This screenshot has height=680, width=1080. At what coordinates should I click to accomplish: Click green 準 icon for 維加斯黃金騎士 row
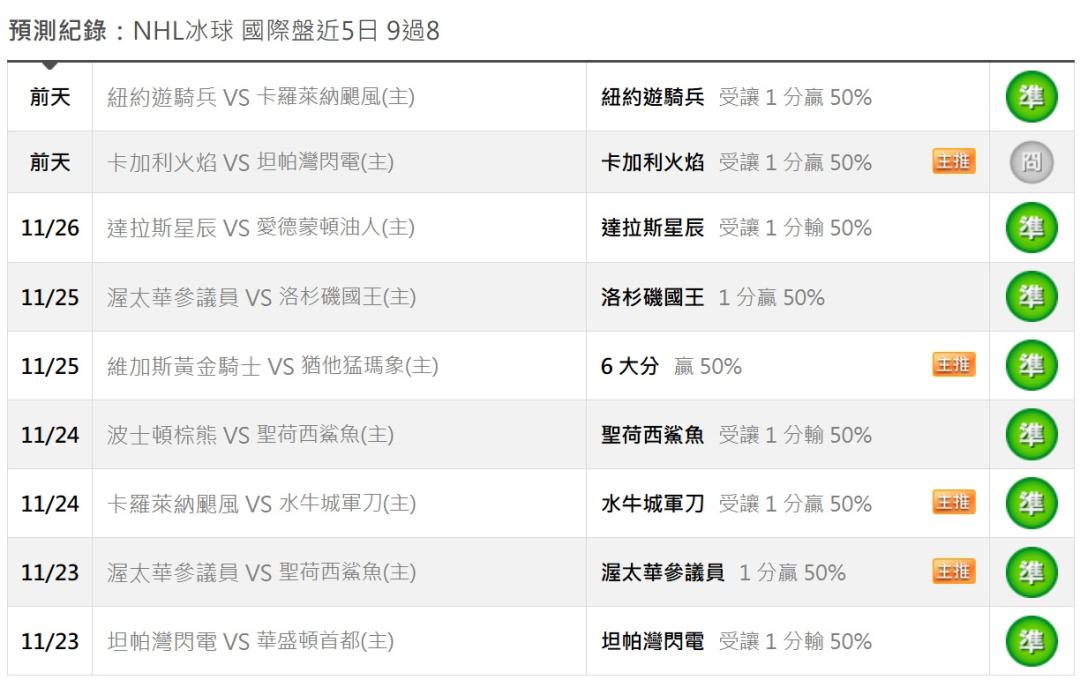coord(1031,366)
